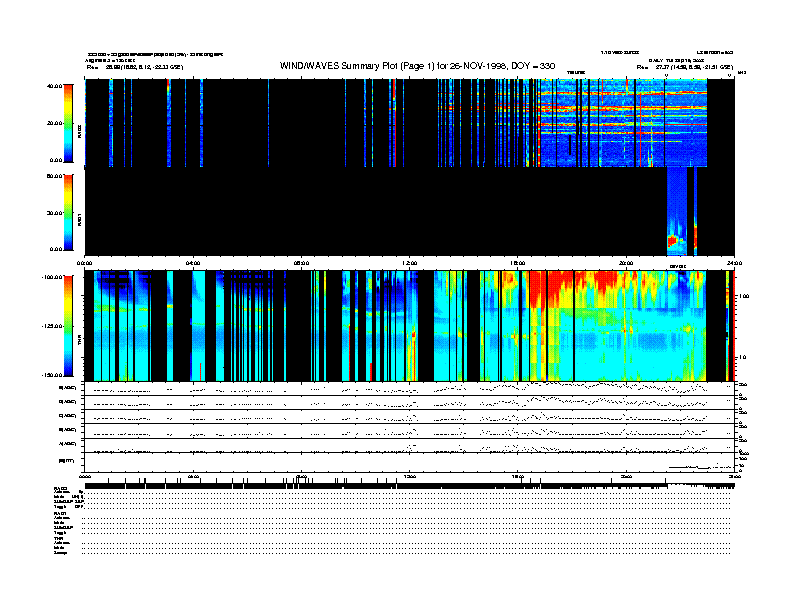Select the TNR color scale bar
Screen dimensions: 792x612
(68, 326)
